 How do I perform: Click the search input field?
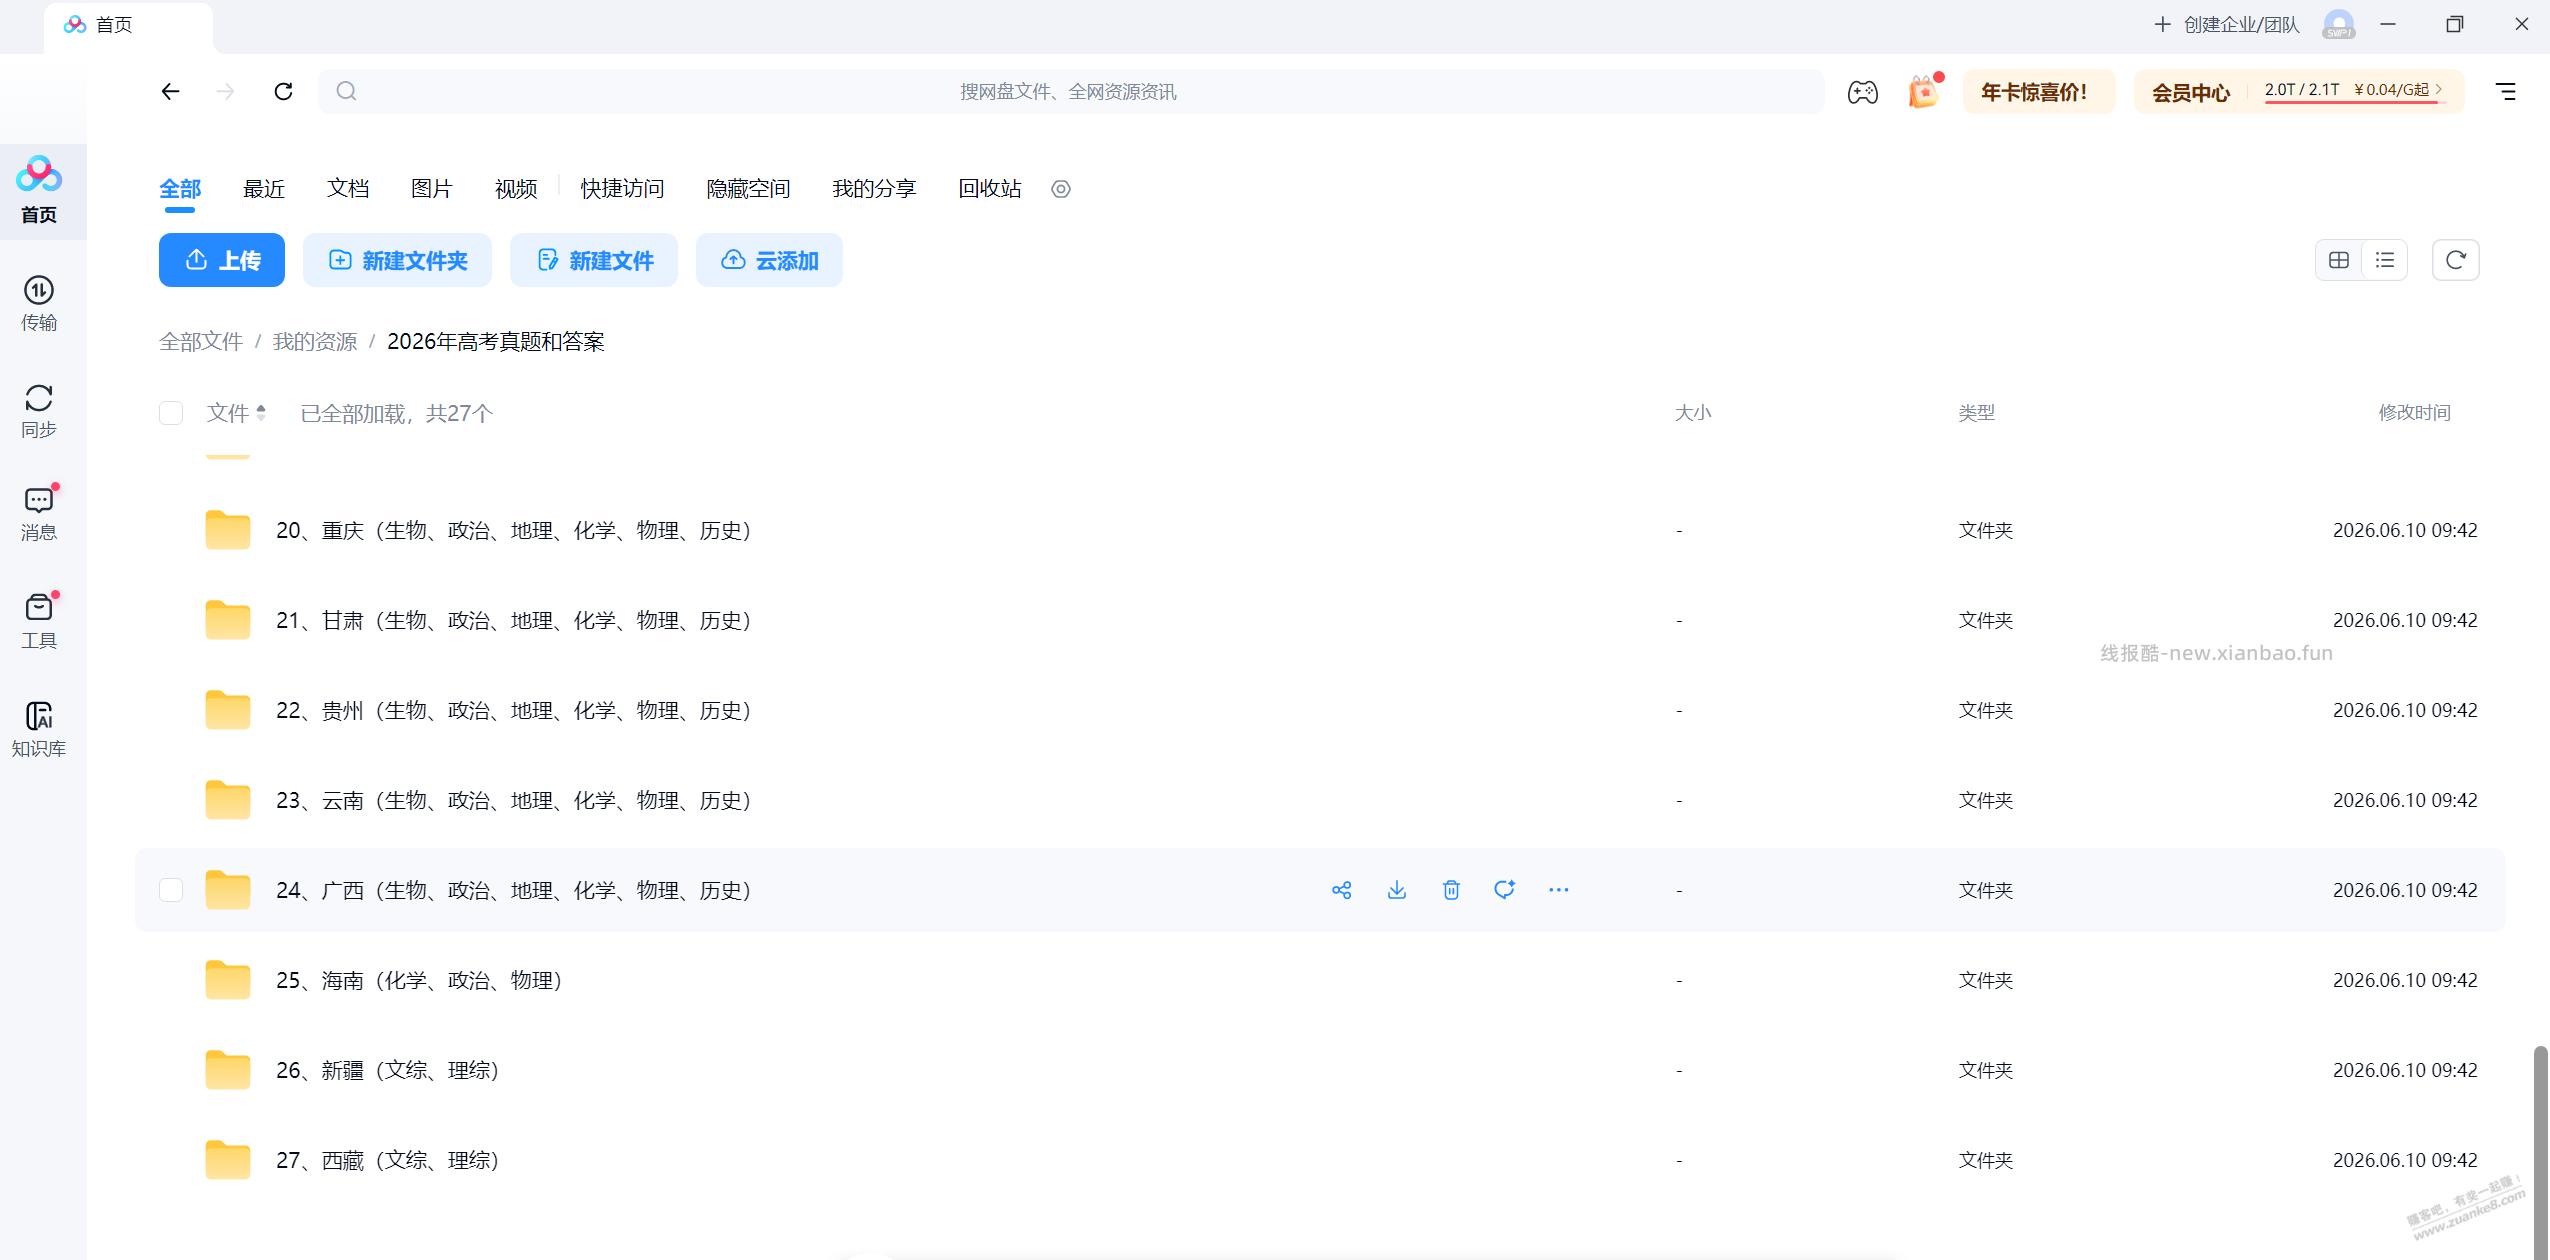point(1071,92)
